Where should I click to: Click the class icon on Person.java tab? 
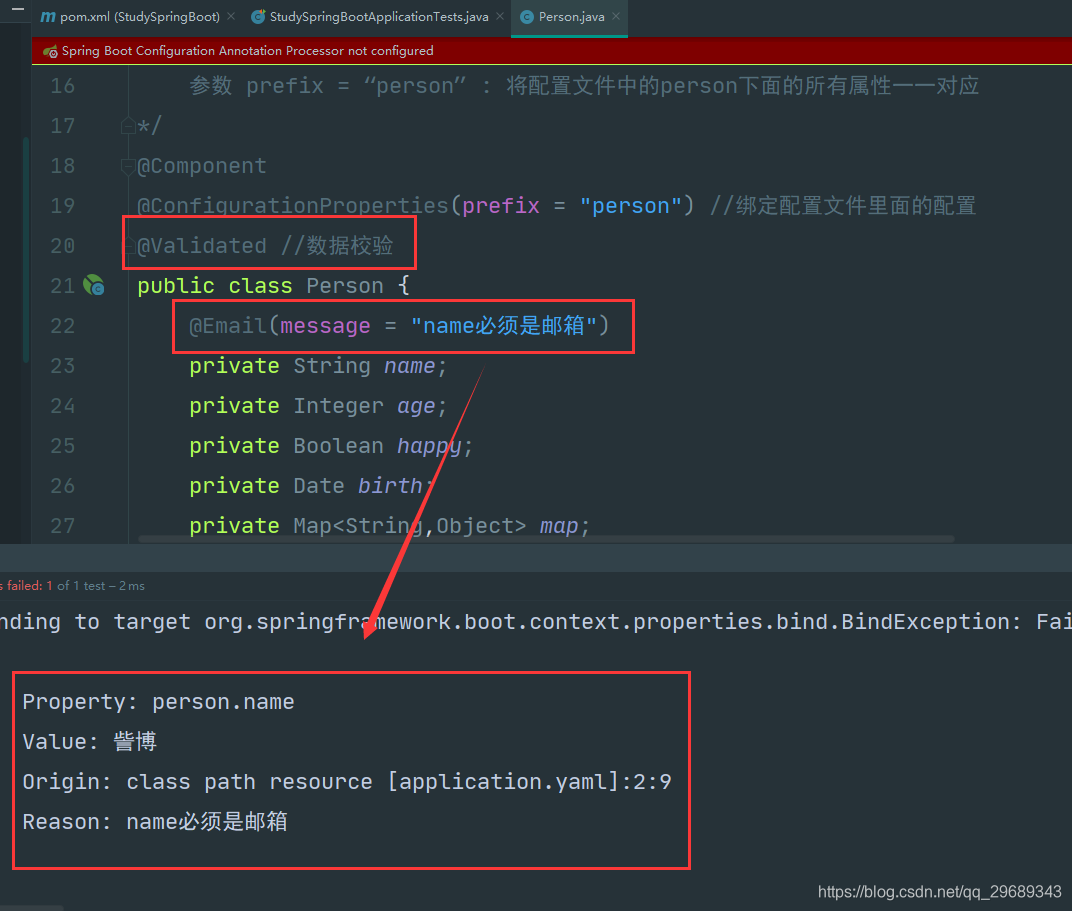pos(527,17)
